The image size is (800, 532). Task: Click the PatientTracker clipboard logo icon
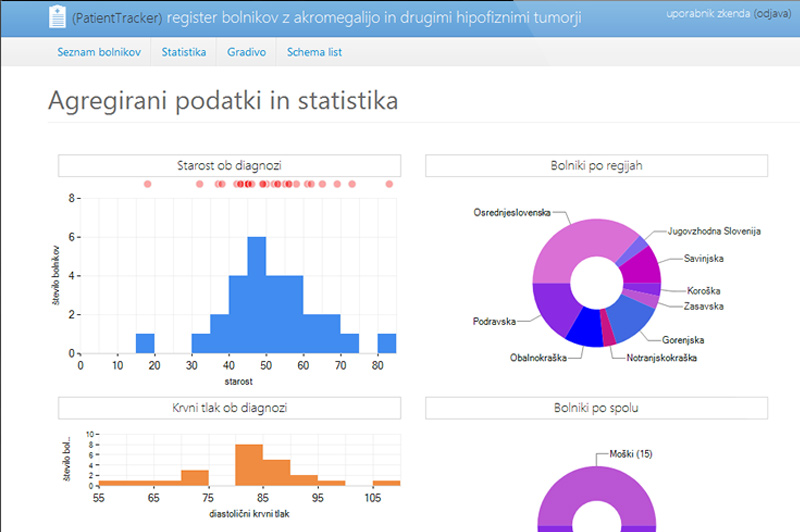point(57,17)
